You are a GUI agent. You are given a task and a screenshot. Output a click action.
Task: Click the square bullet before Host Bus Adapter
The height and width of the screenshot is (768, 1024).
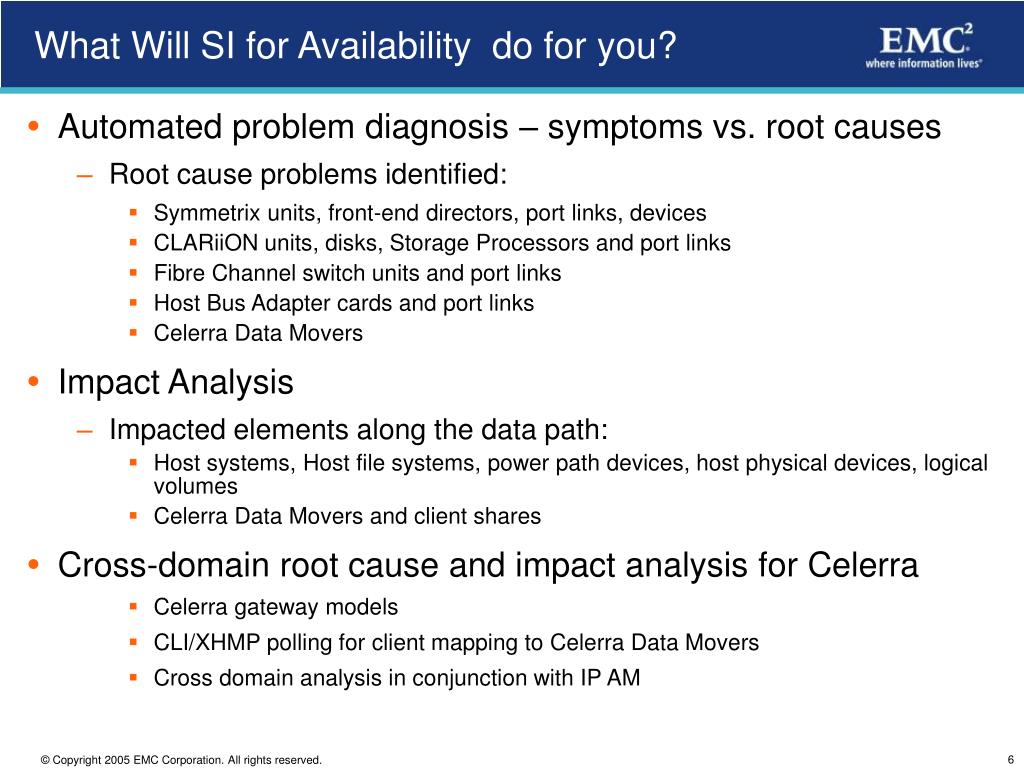(x=133, y=302)
